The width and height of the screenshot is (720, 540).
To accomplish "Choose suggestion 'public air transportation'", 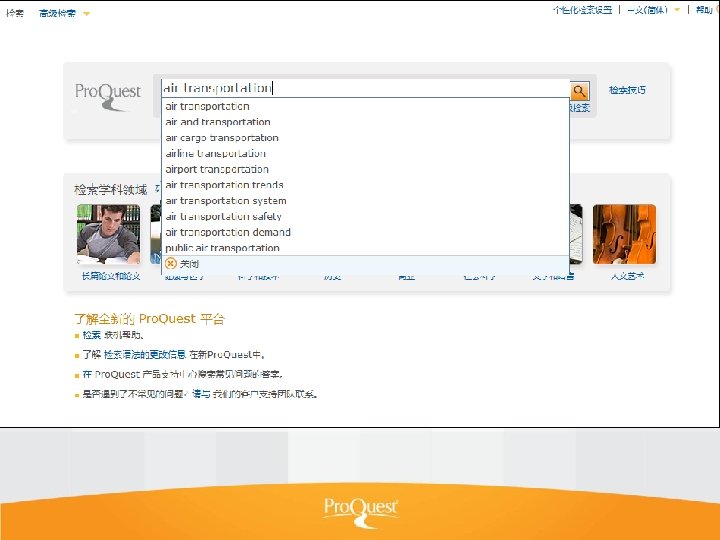I will click(366, 248).
